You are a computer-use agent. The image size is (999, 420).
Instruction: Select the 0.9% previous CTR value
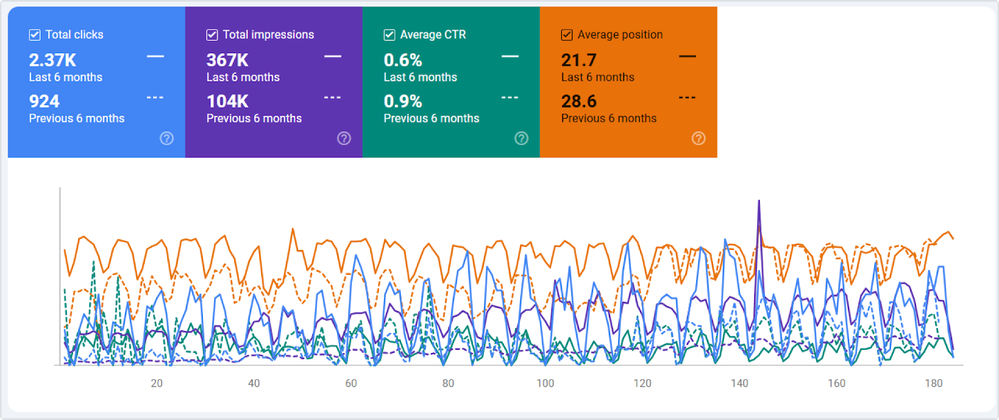[x=403, y=101]
